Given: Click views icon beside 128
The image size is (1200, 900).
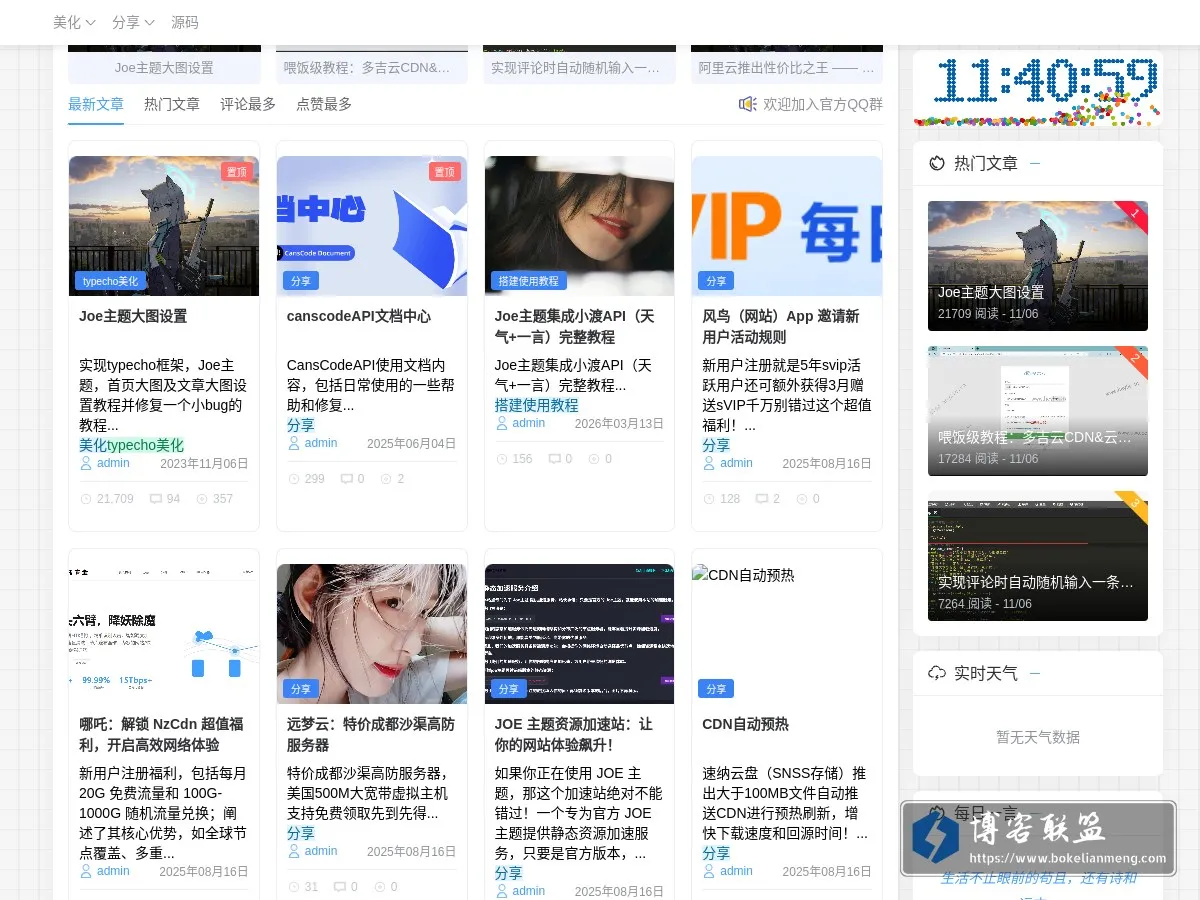Looking at the screenshot, I should point(709,498).
